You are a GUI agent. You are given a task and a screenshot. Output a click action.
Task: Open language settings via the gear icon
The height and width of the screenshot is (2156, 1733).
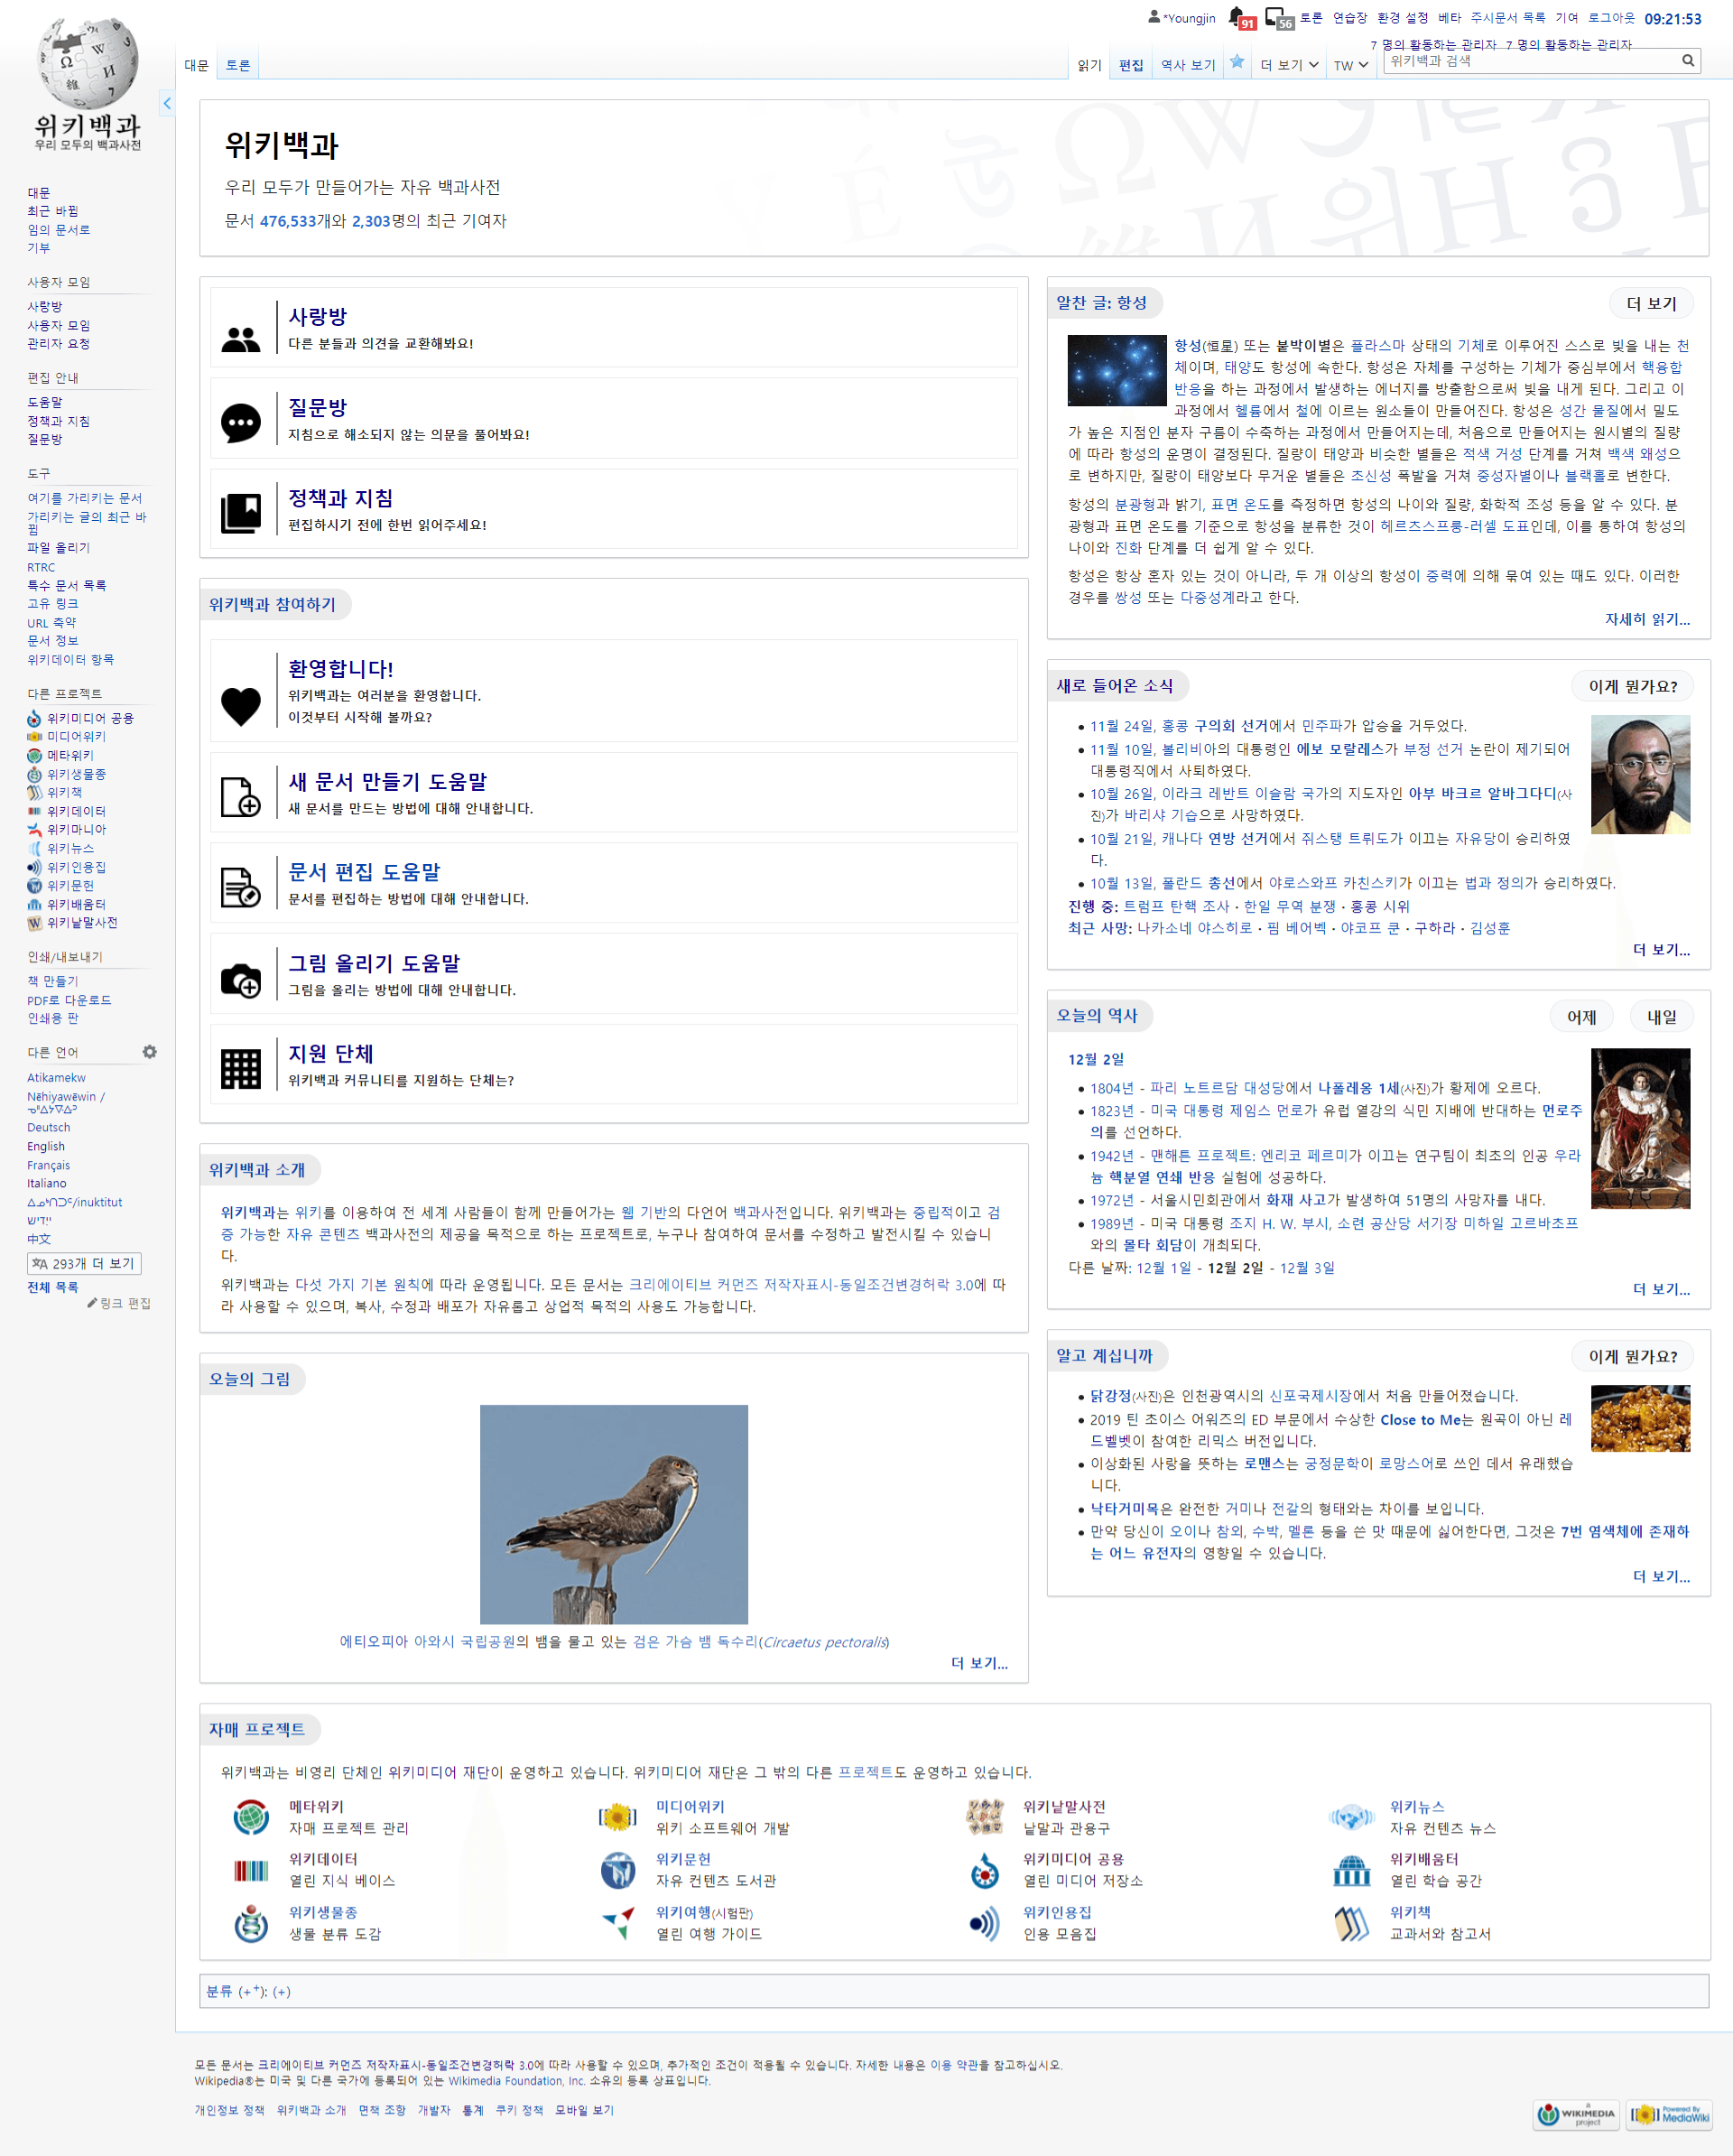(150, 1052)
